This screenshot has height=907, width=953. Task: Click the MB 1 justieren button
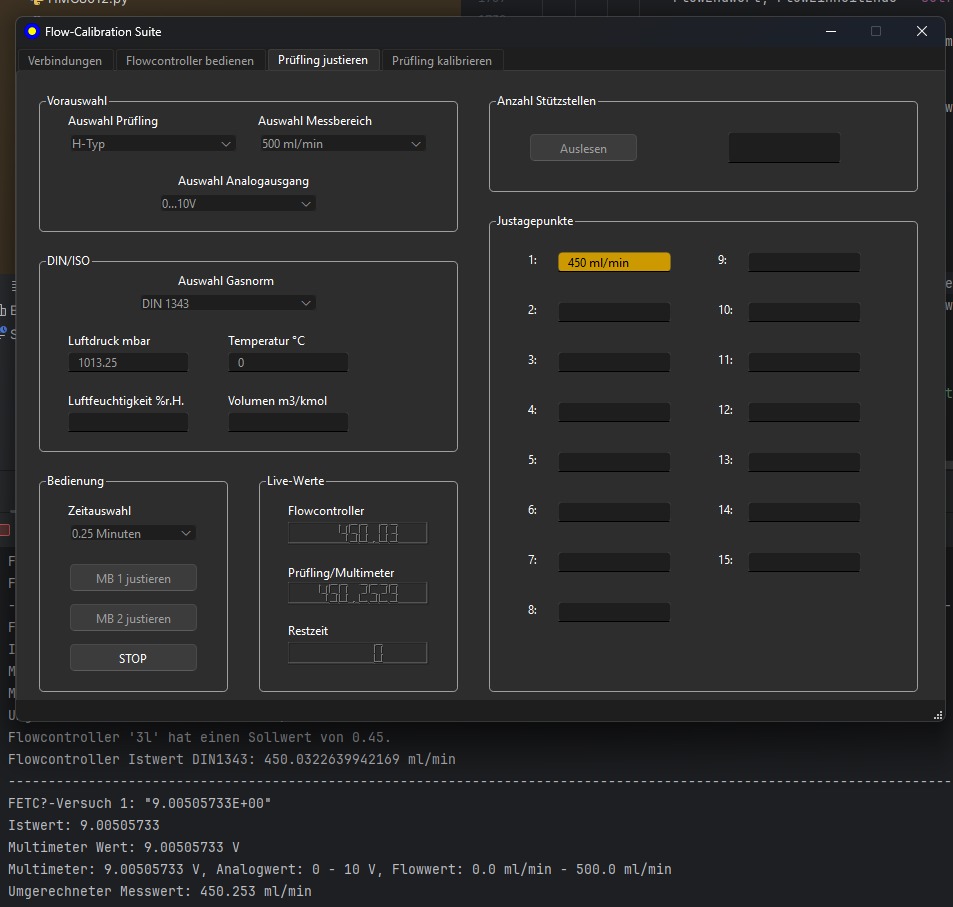click(x=133, y=578)
